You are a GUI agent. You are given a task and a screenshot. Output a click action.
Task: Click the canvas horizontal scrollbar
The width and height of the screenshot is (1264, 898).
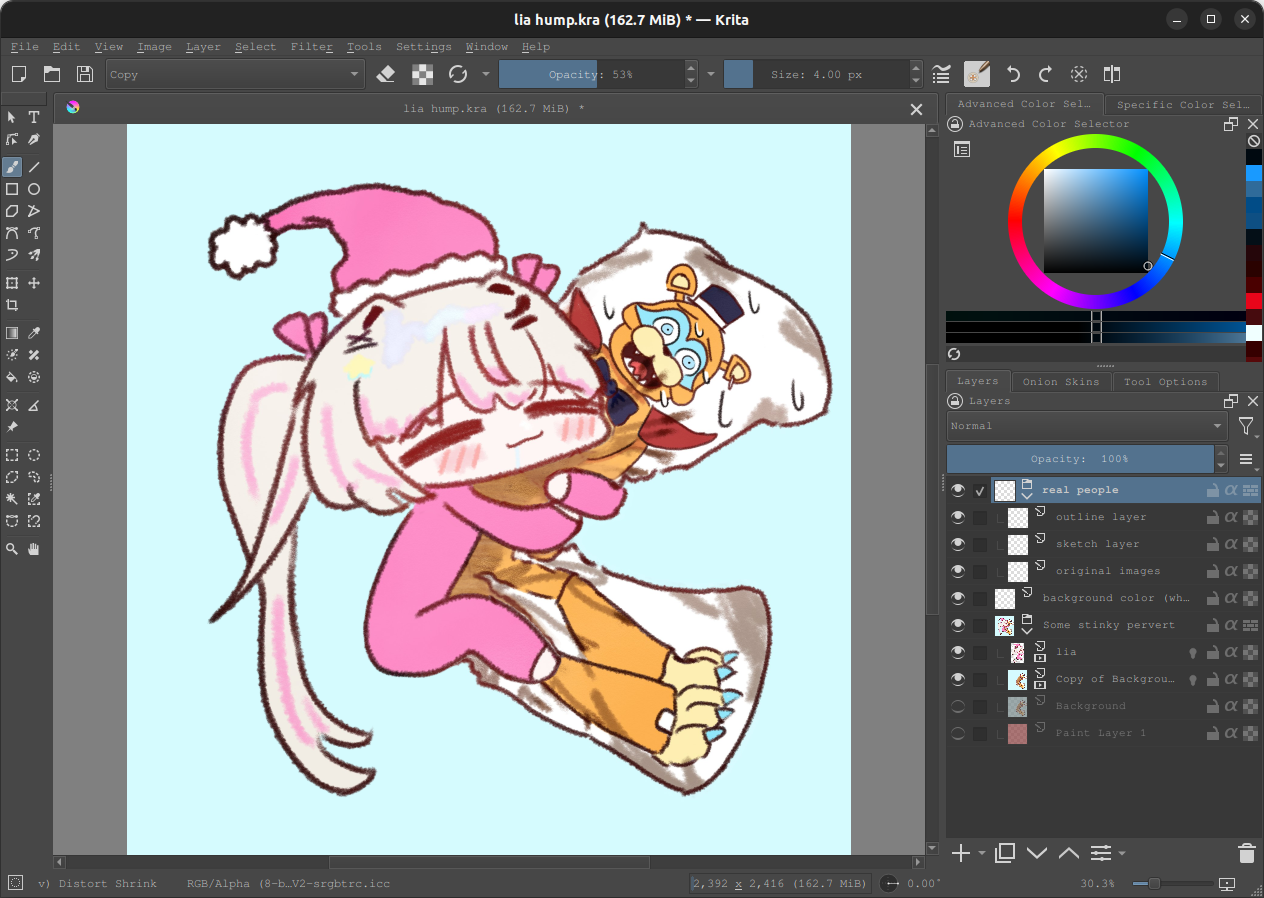(x=489, y=862)
